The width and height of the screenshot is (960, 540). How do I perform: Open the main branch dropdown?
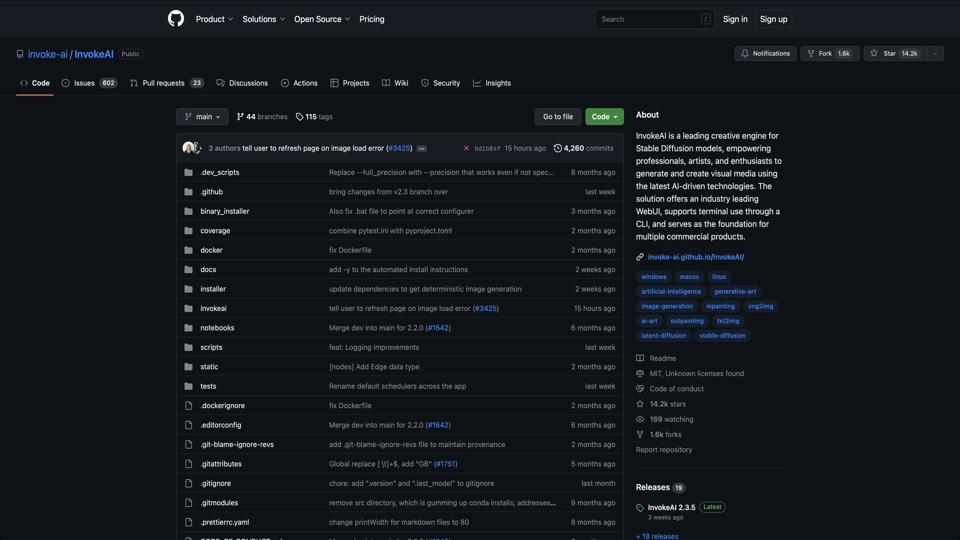[202, 117]
